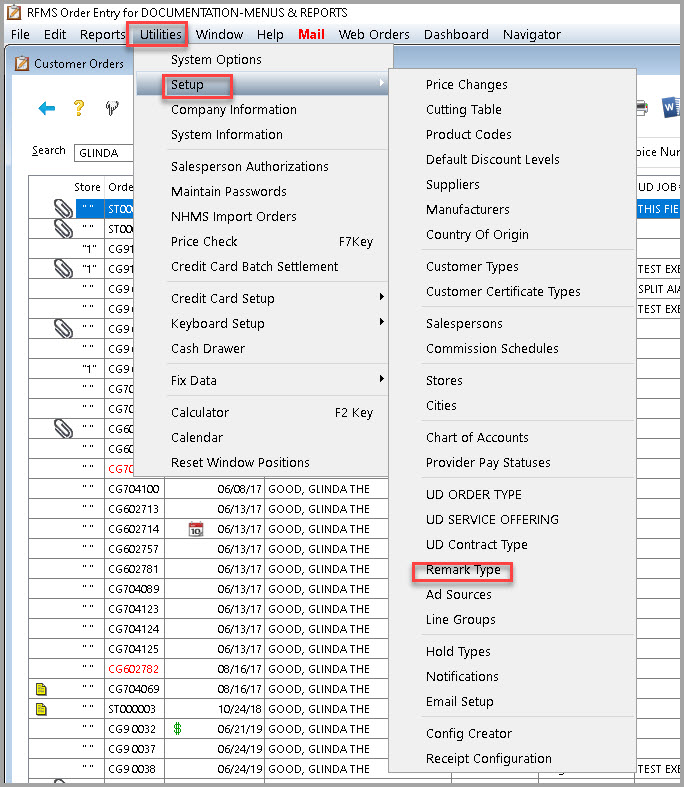Expand the Fix Data submenu
Image resolution: width=684 pixels, height=787 pixels.
pos(261,380)
